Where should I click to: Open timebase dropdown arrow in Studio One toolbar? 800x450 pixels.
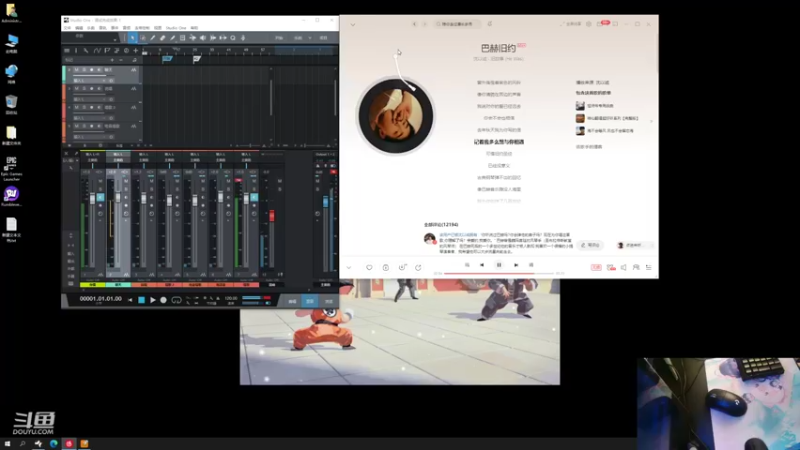pyautogui.click(x=310, y=38)
